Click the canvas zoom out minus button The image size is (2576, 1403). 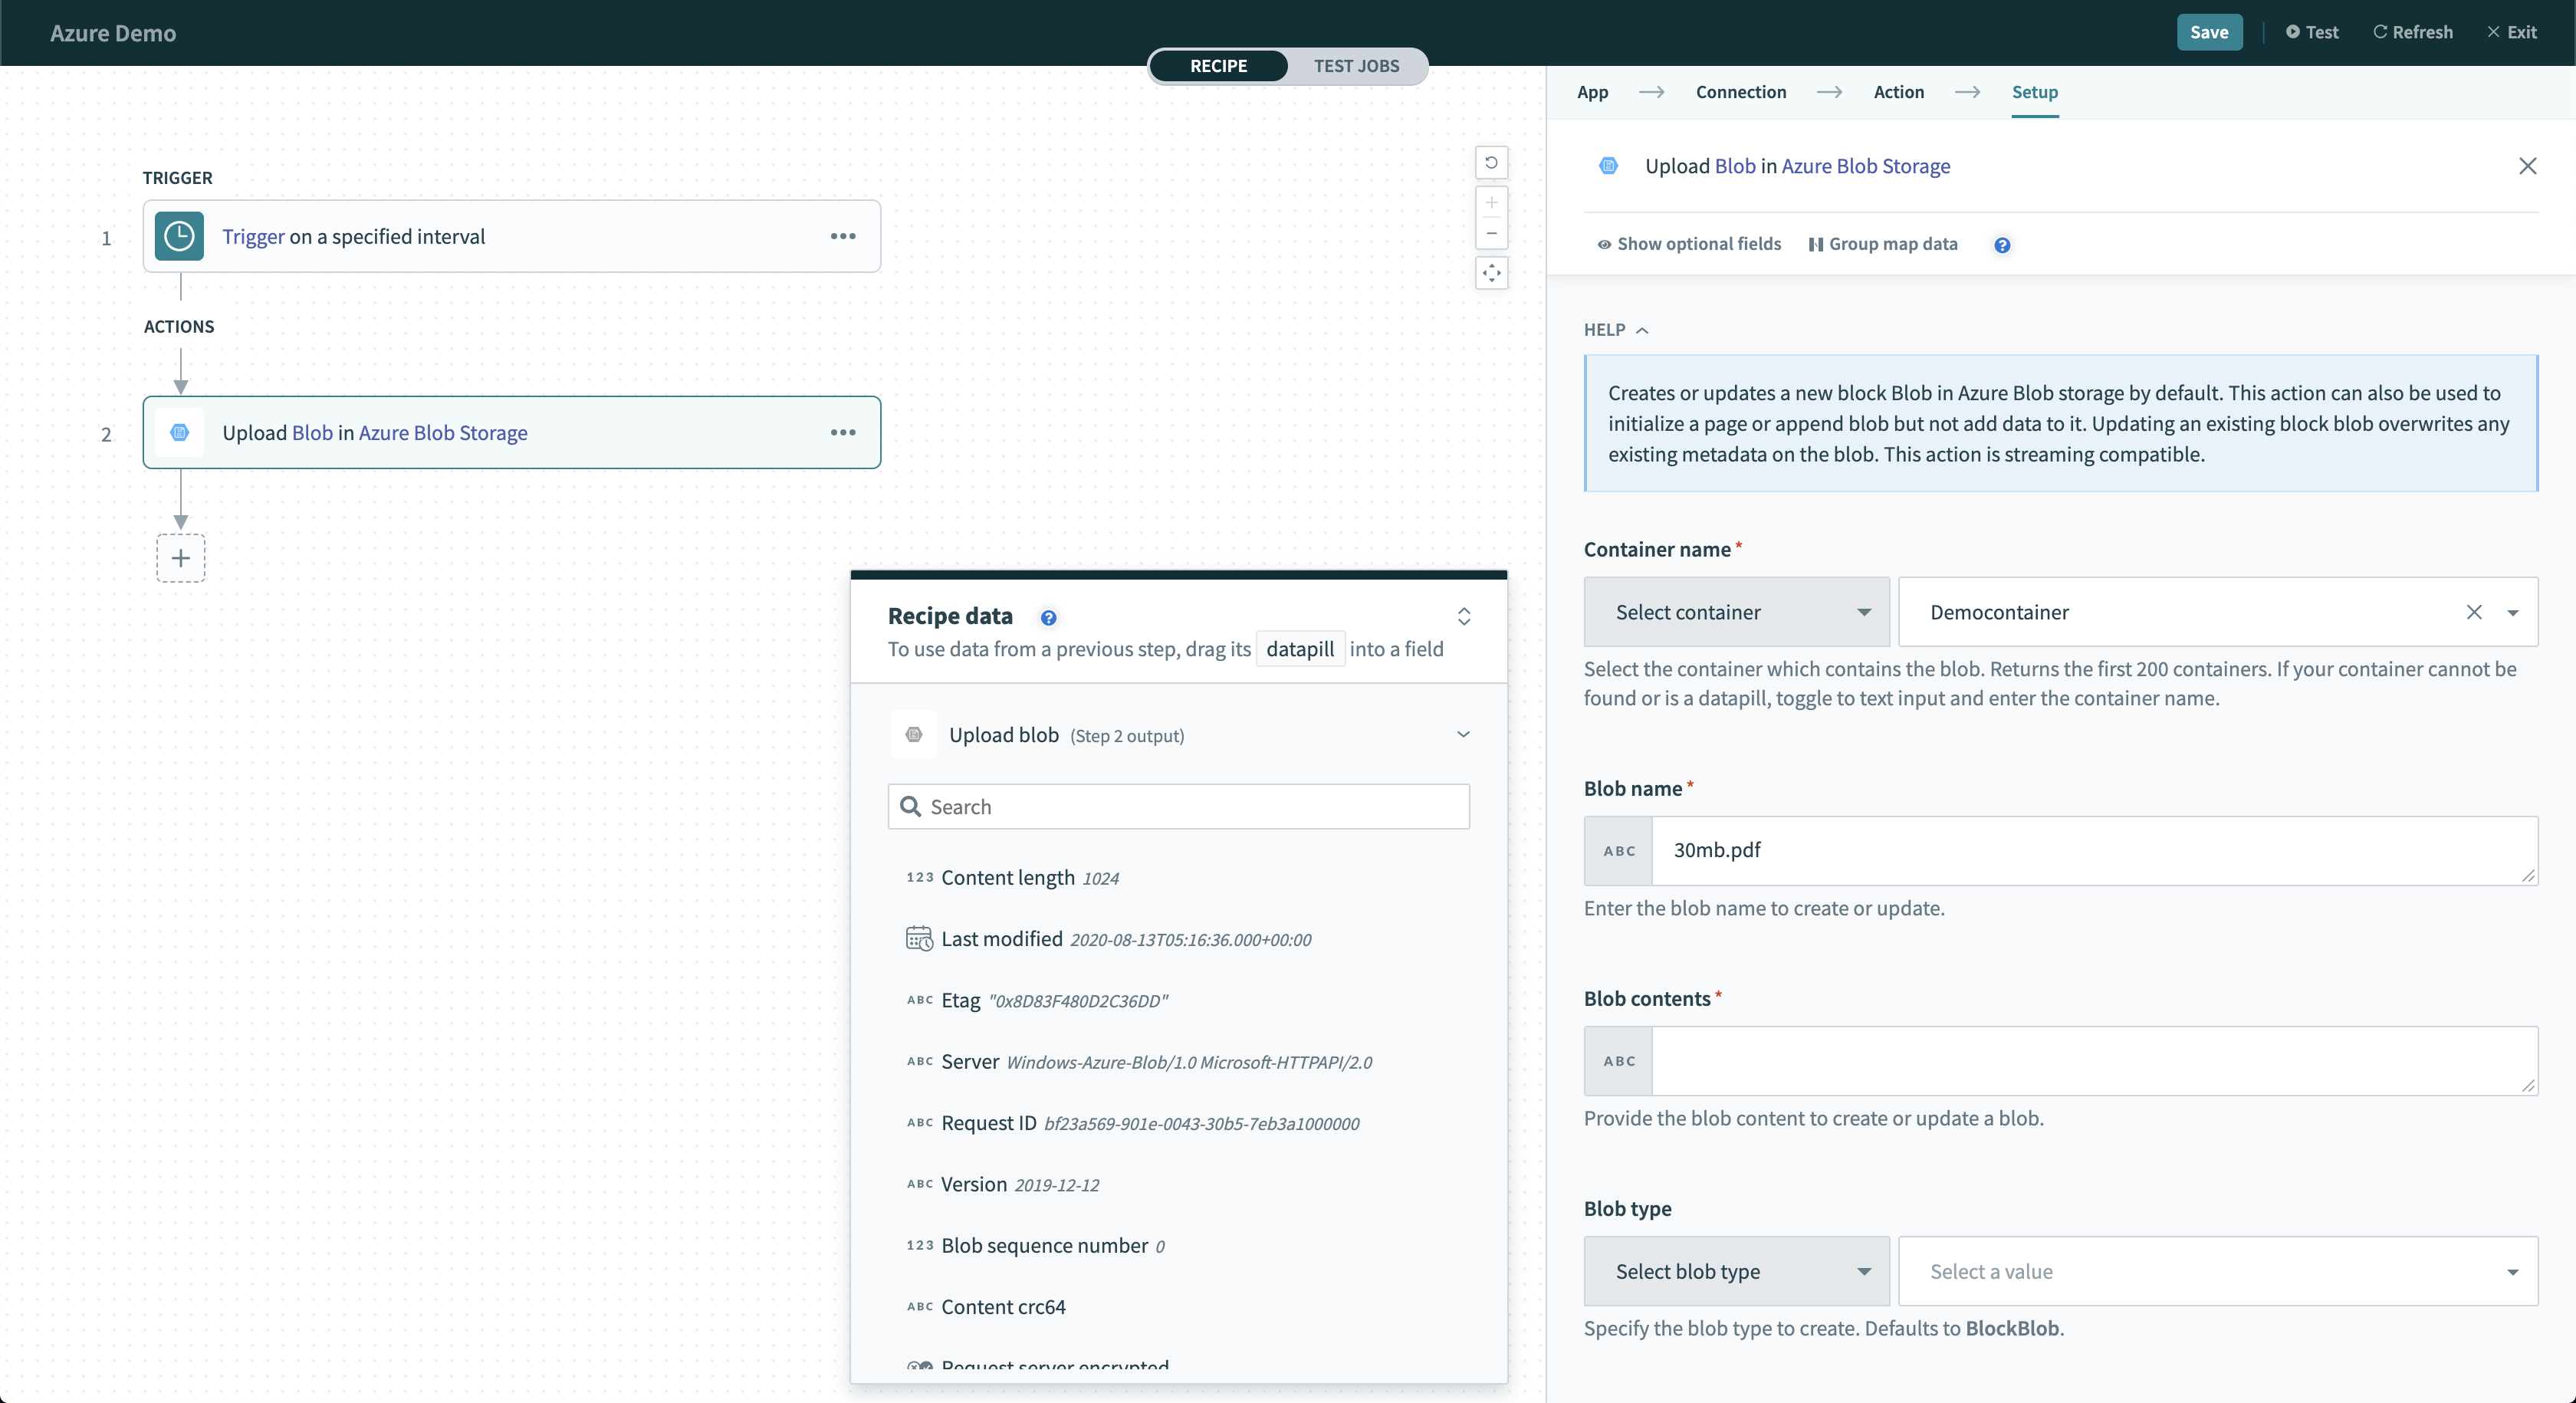coord(1491,234)
